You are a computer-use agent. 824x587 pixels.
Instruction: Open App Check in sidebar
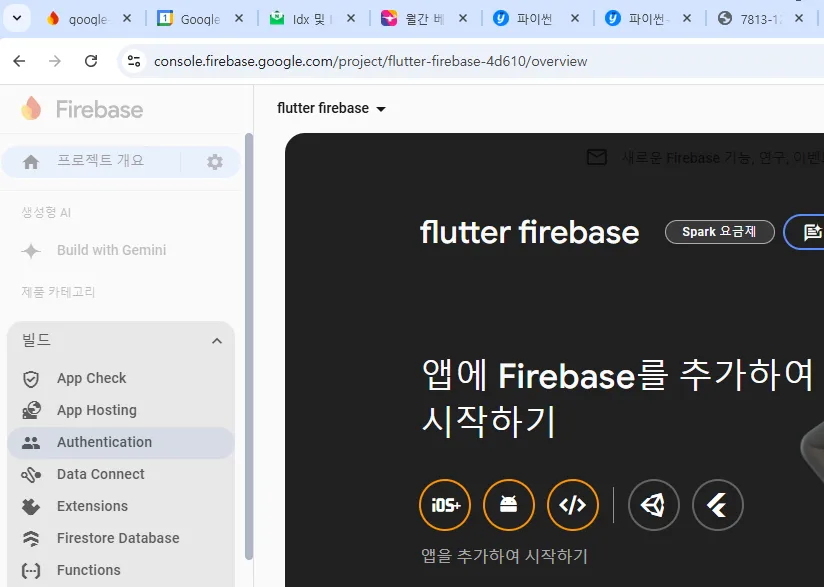click(x=121, y=379)
